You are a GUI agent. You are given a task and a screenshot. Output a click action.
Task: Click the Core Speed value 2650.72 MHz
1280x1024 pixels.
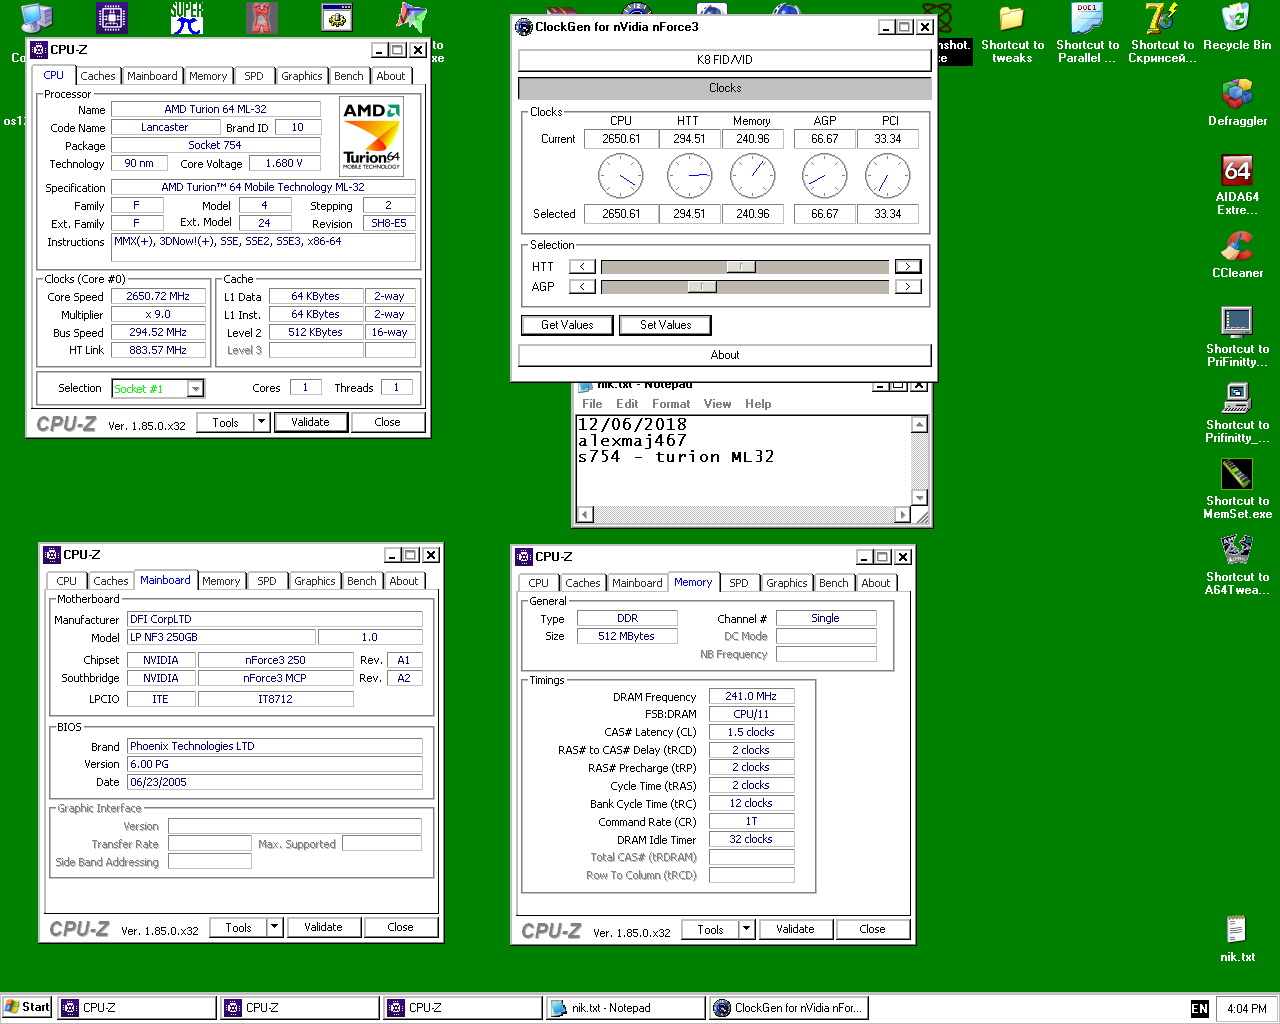tap(158, 297)
